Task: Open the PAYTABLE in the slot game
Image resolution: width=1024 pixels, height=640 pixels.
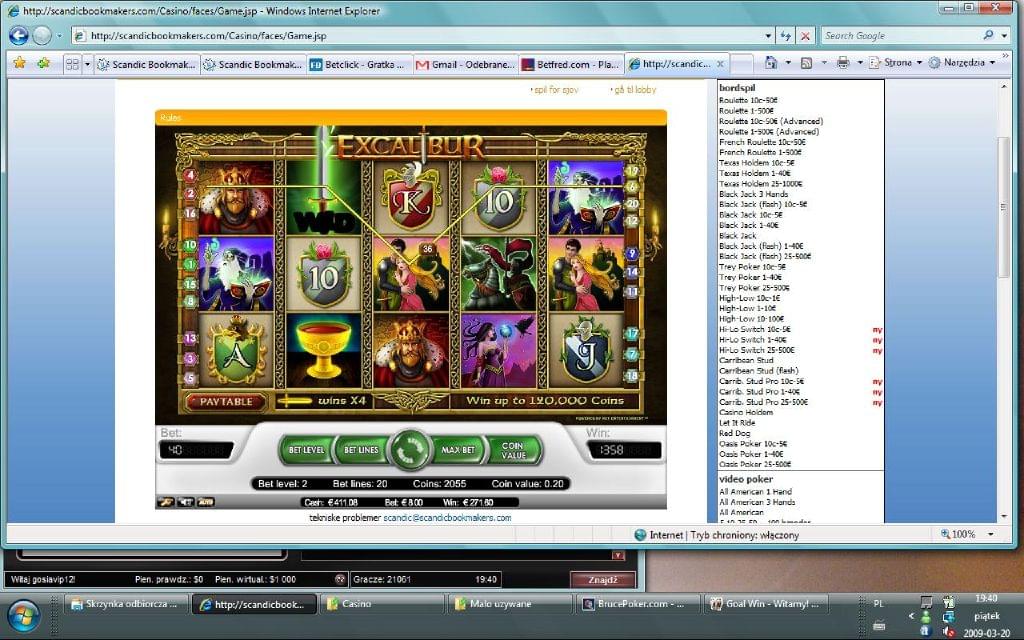Action: point(226,402)
